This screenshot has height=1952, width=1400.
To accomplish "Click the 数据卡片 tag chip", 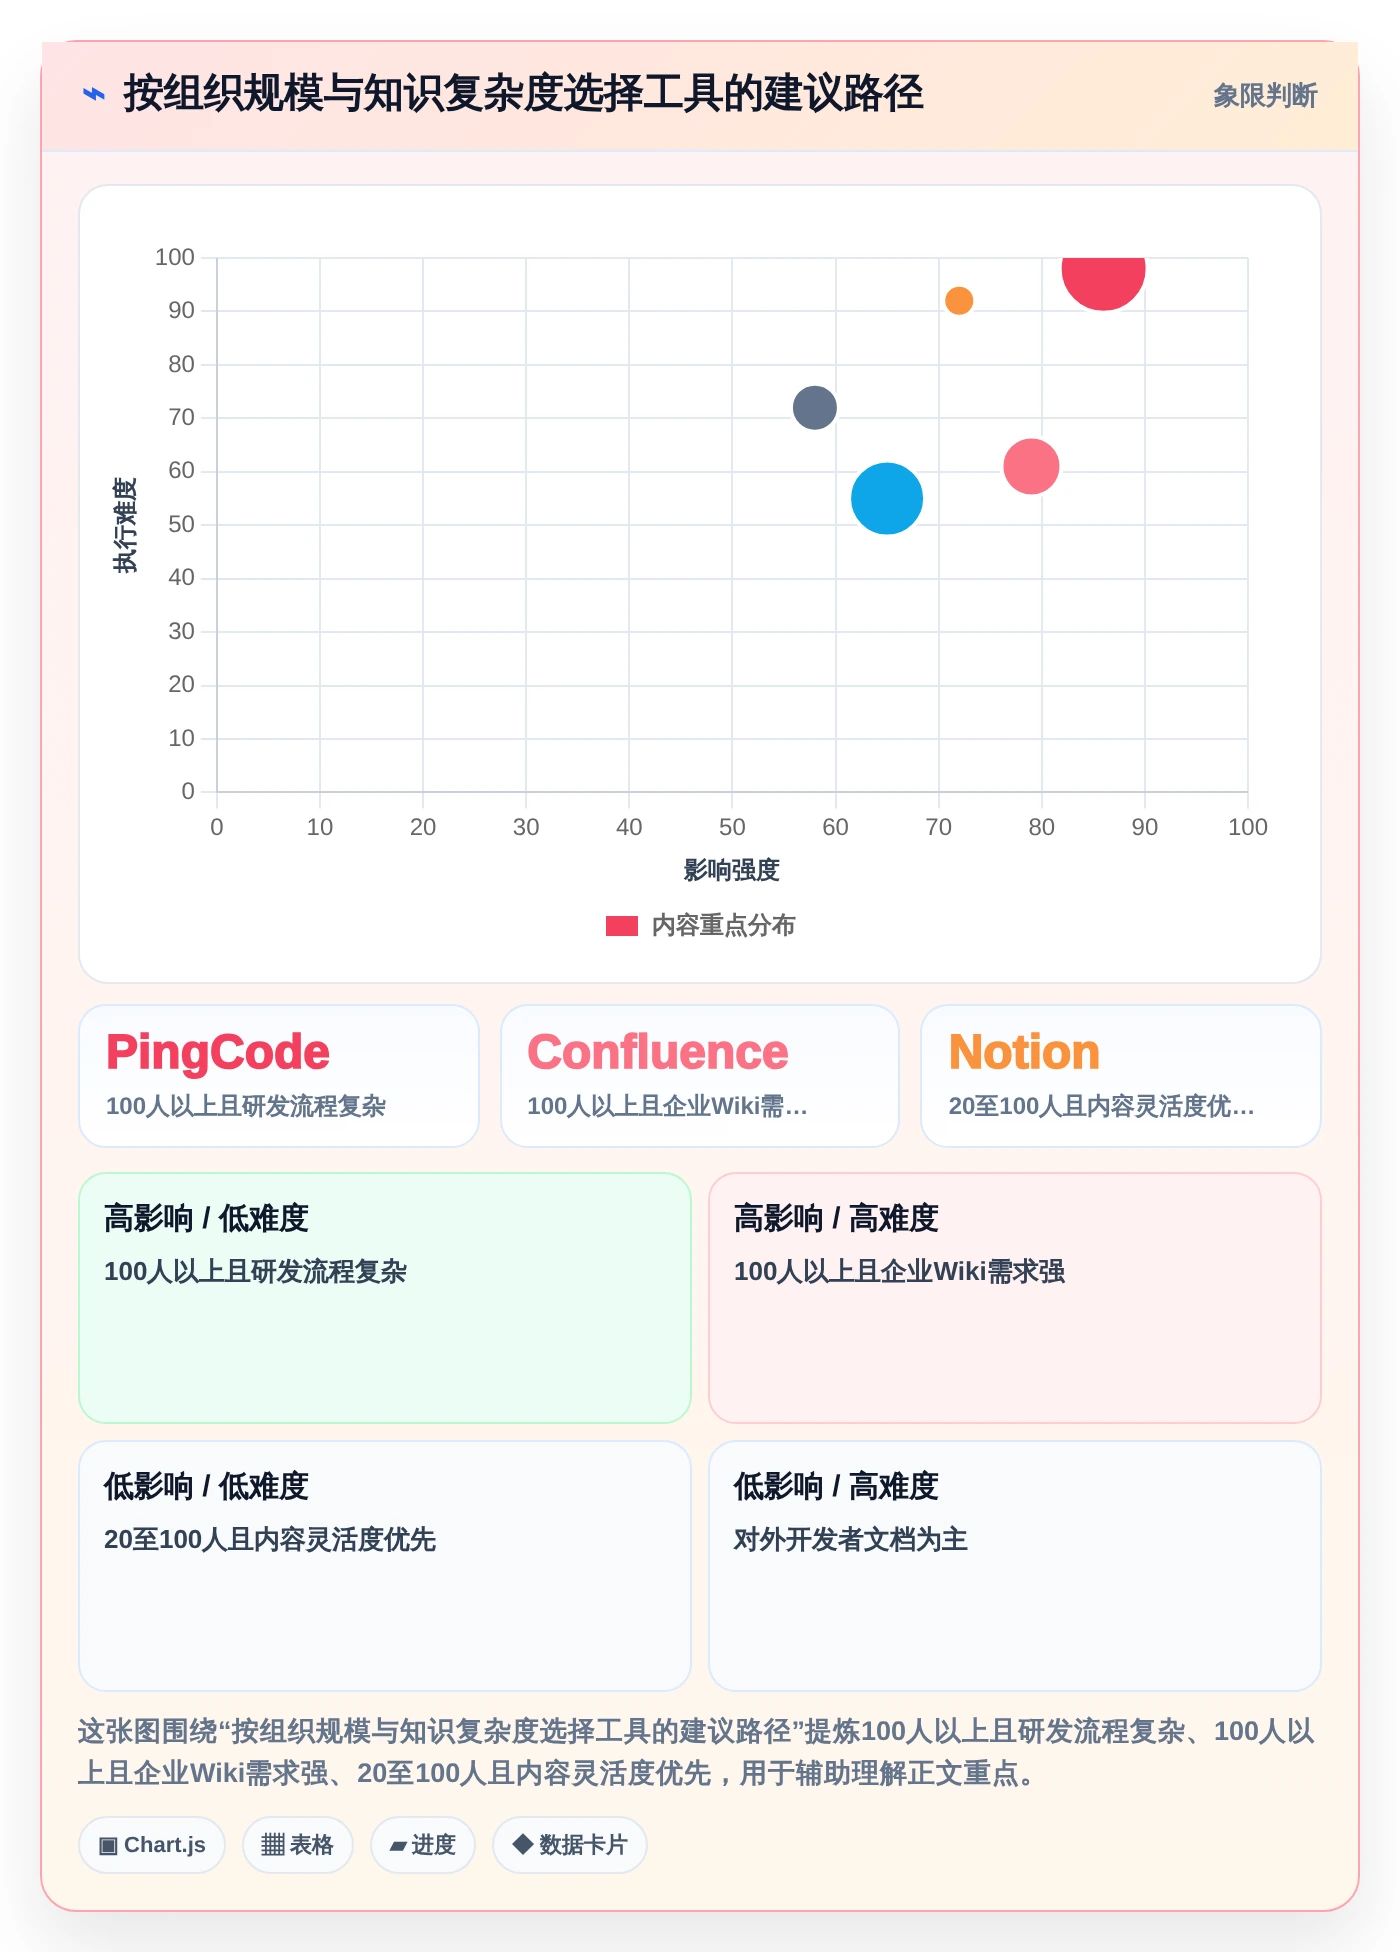I will (x=570, y=1845).
